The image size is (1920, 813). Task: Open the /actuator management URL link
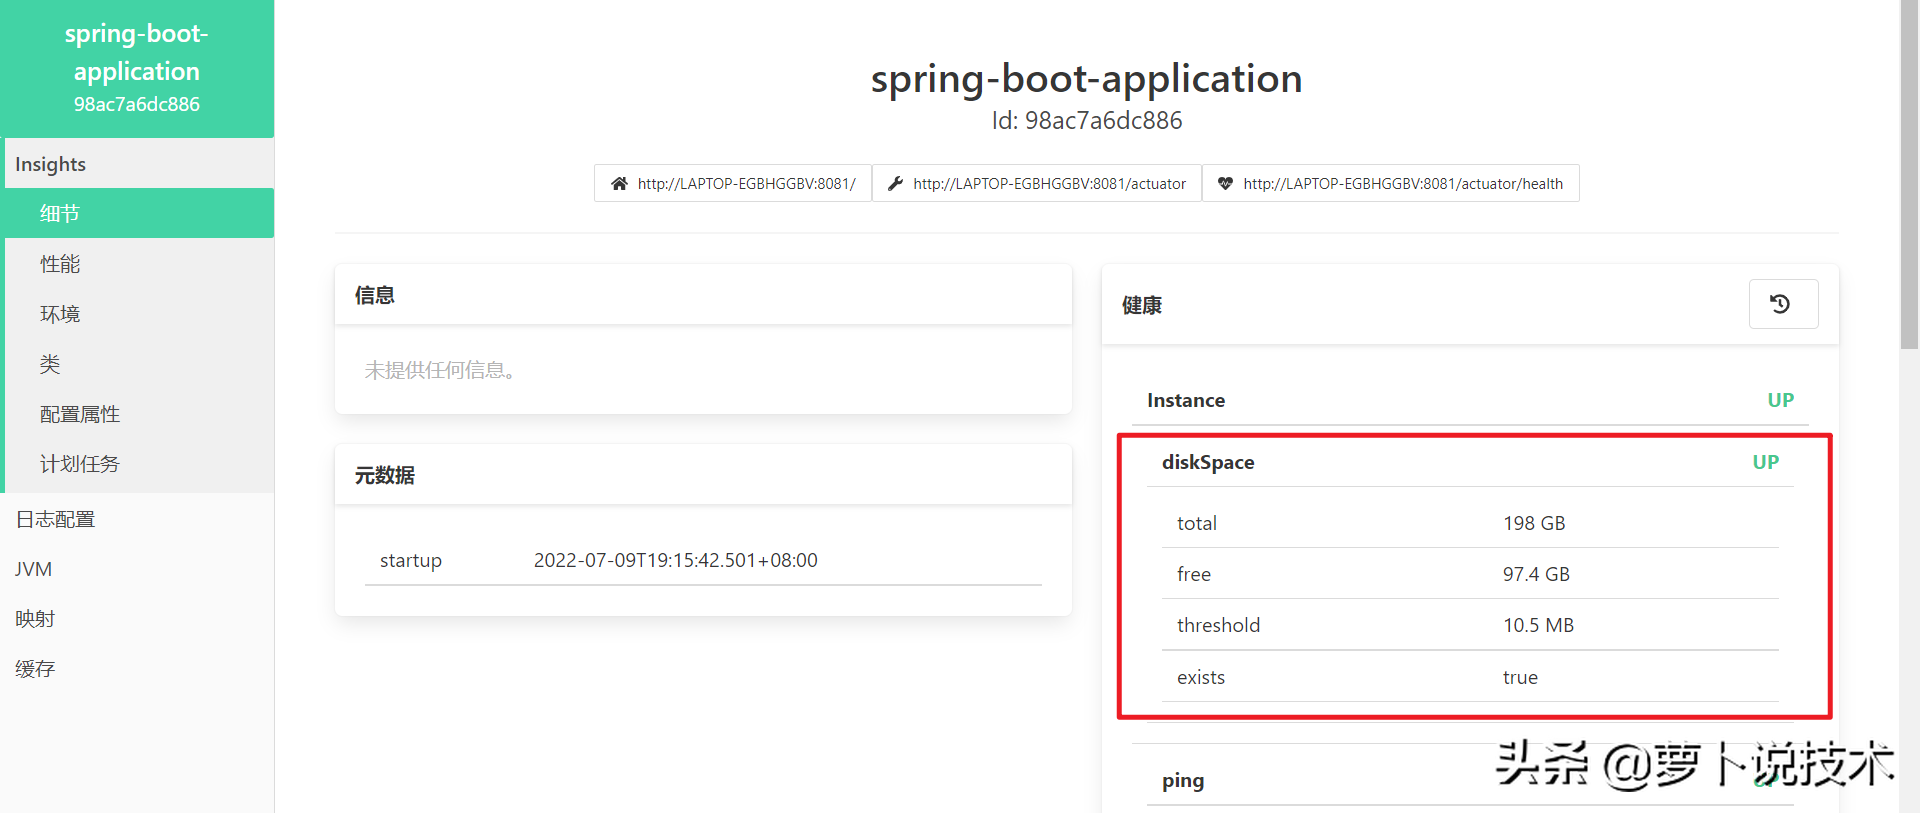pos(1037,183)
